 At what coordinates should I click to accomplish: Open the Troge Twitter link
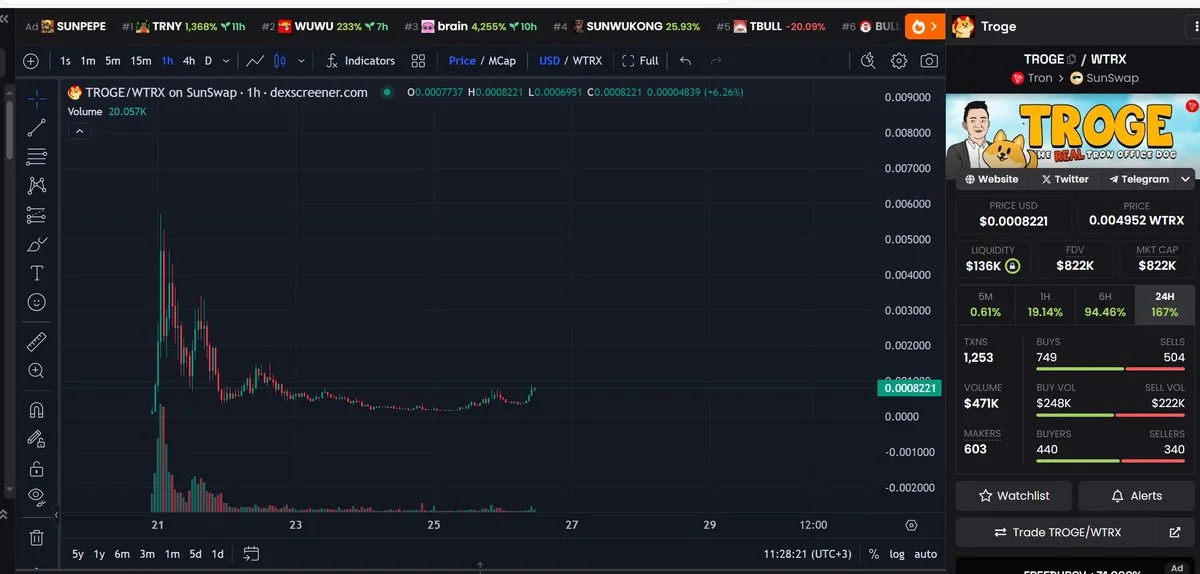[x=1064, y=179]
